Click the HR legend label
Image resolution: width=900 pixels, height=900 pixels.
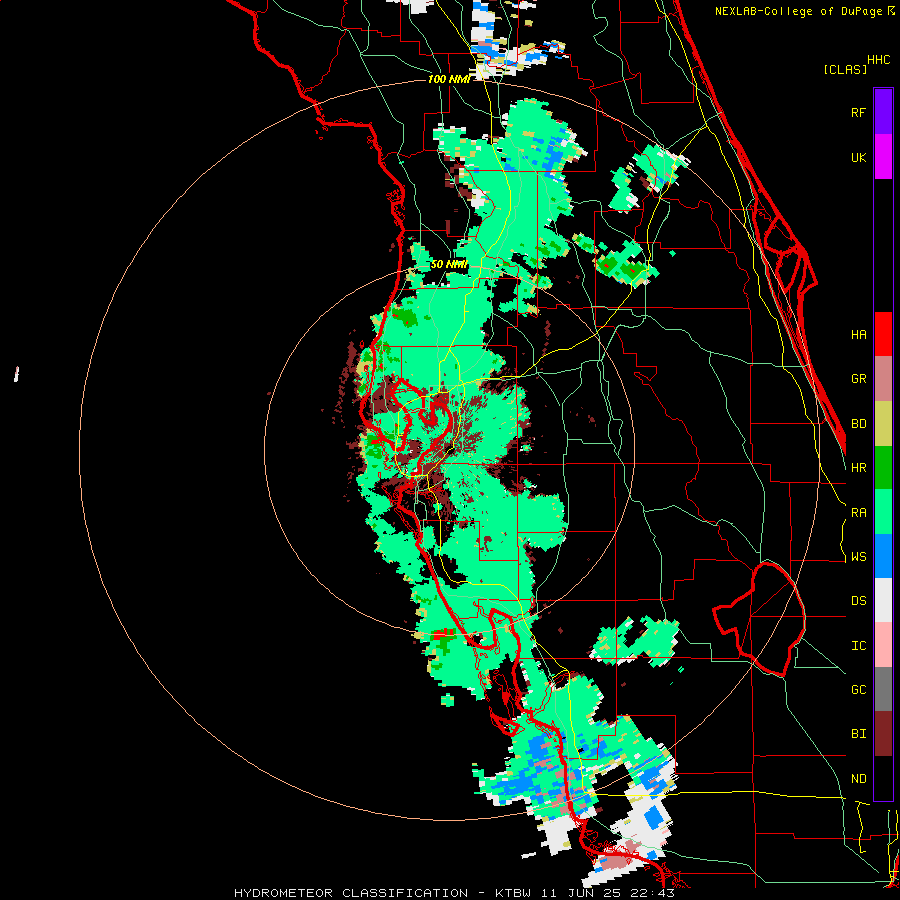click(858, 468)
